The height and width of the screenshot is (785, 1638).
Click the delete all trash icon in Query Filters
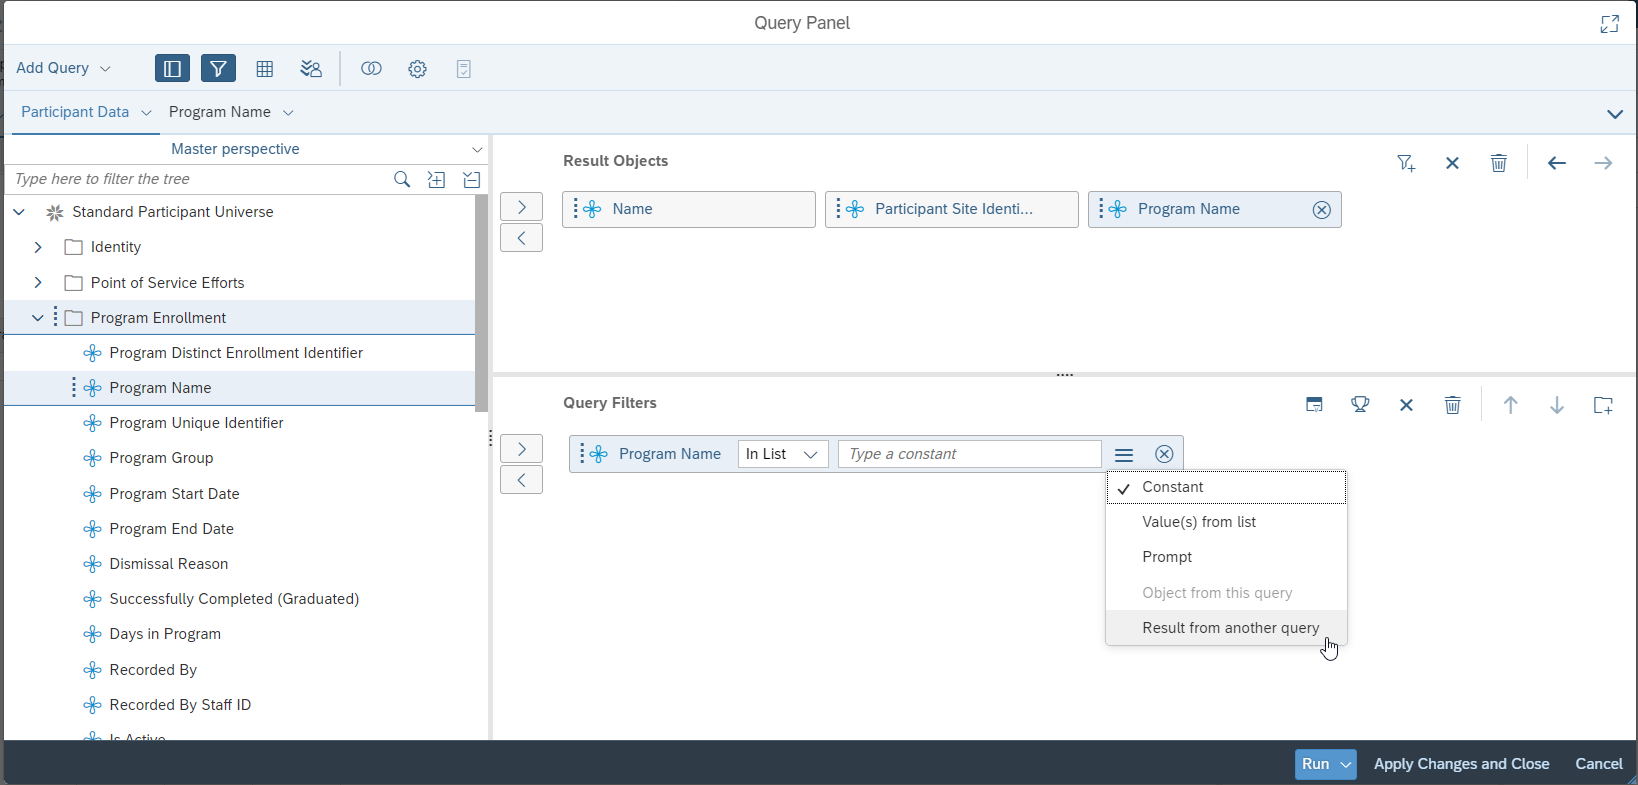coord(1452,405)
